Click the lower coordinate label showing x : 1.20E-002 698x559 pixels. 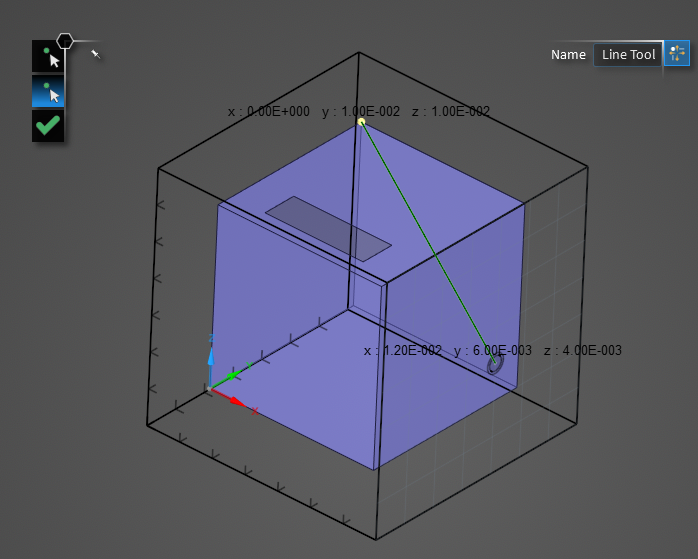click(492, 351)
